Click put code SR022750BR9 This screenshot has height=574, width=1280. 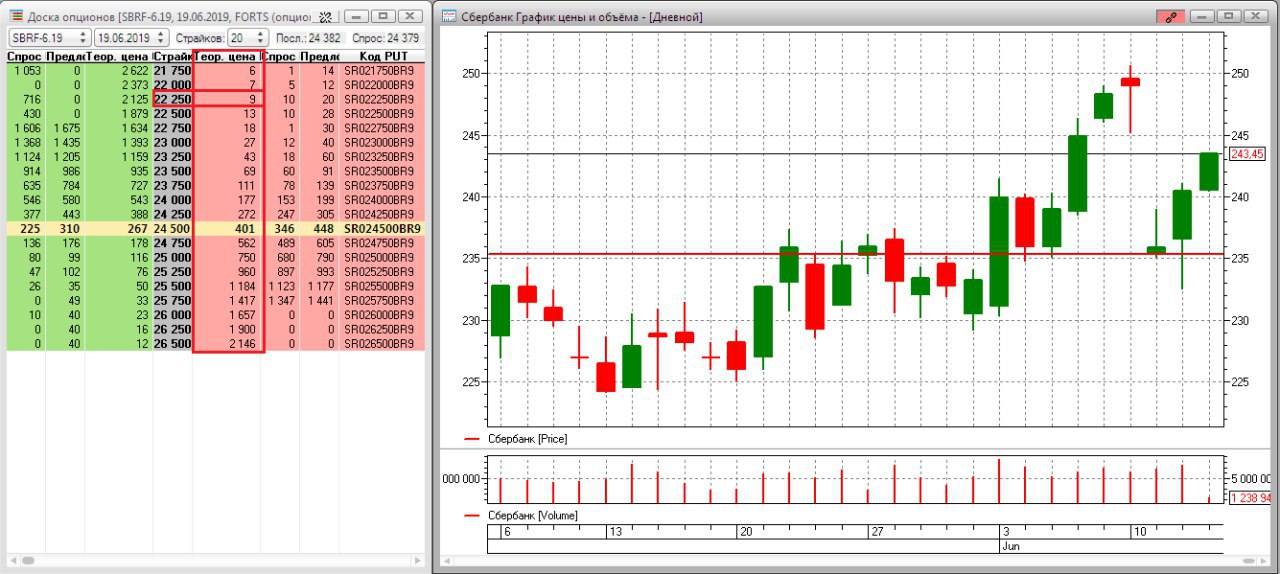tap(379, 129)
